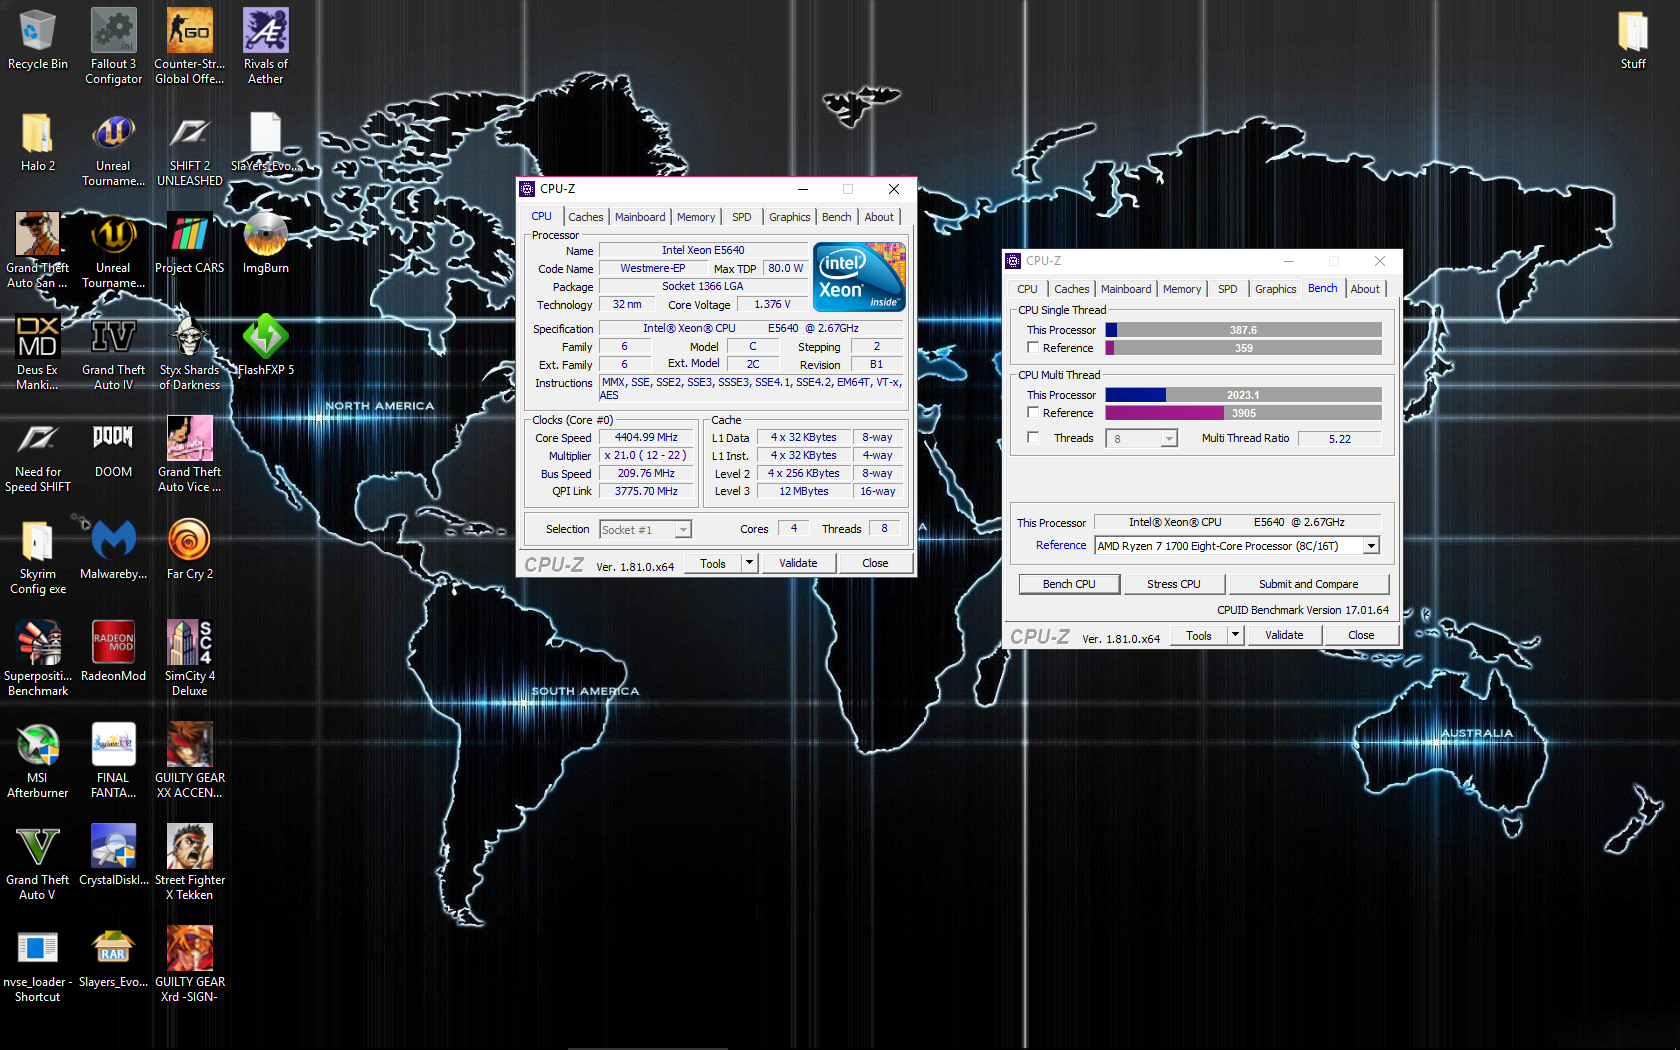
Task: Open the Stuff folder on the desktop
Action: click(x=1633, y=40)
